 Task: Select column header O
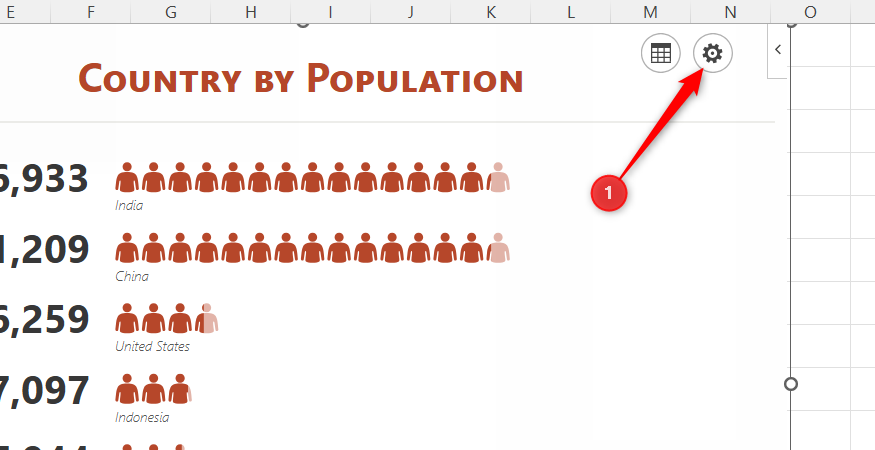point(810,12)
